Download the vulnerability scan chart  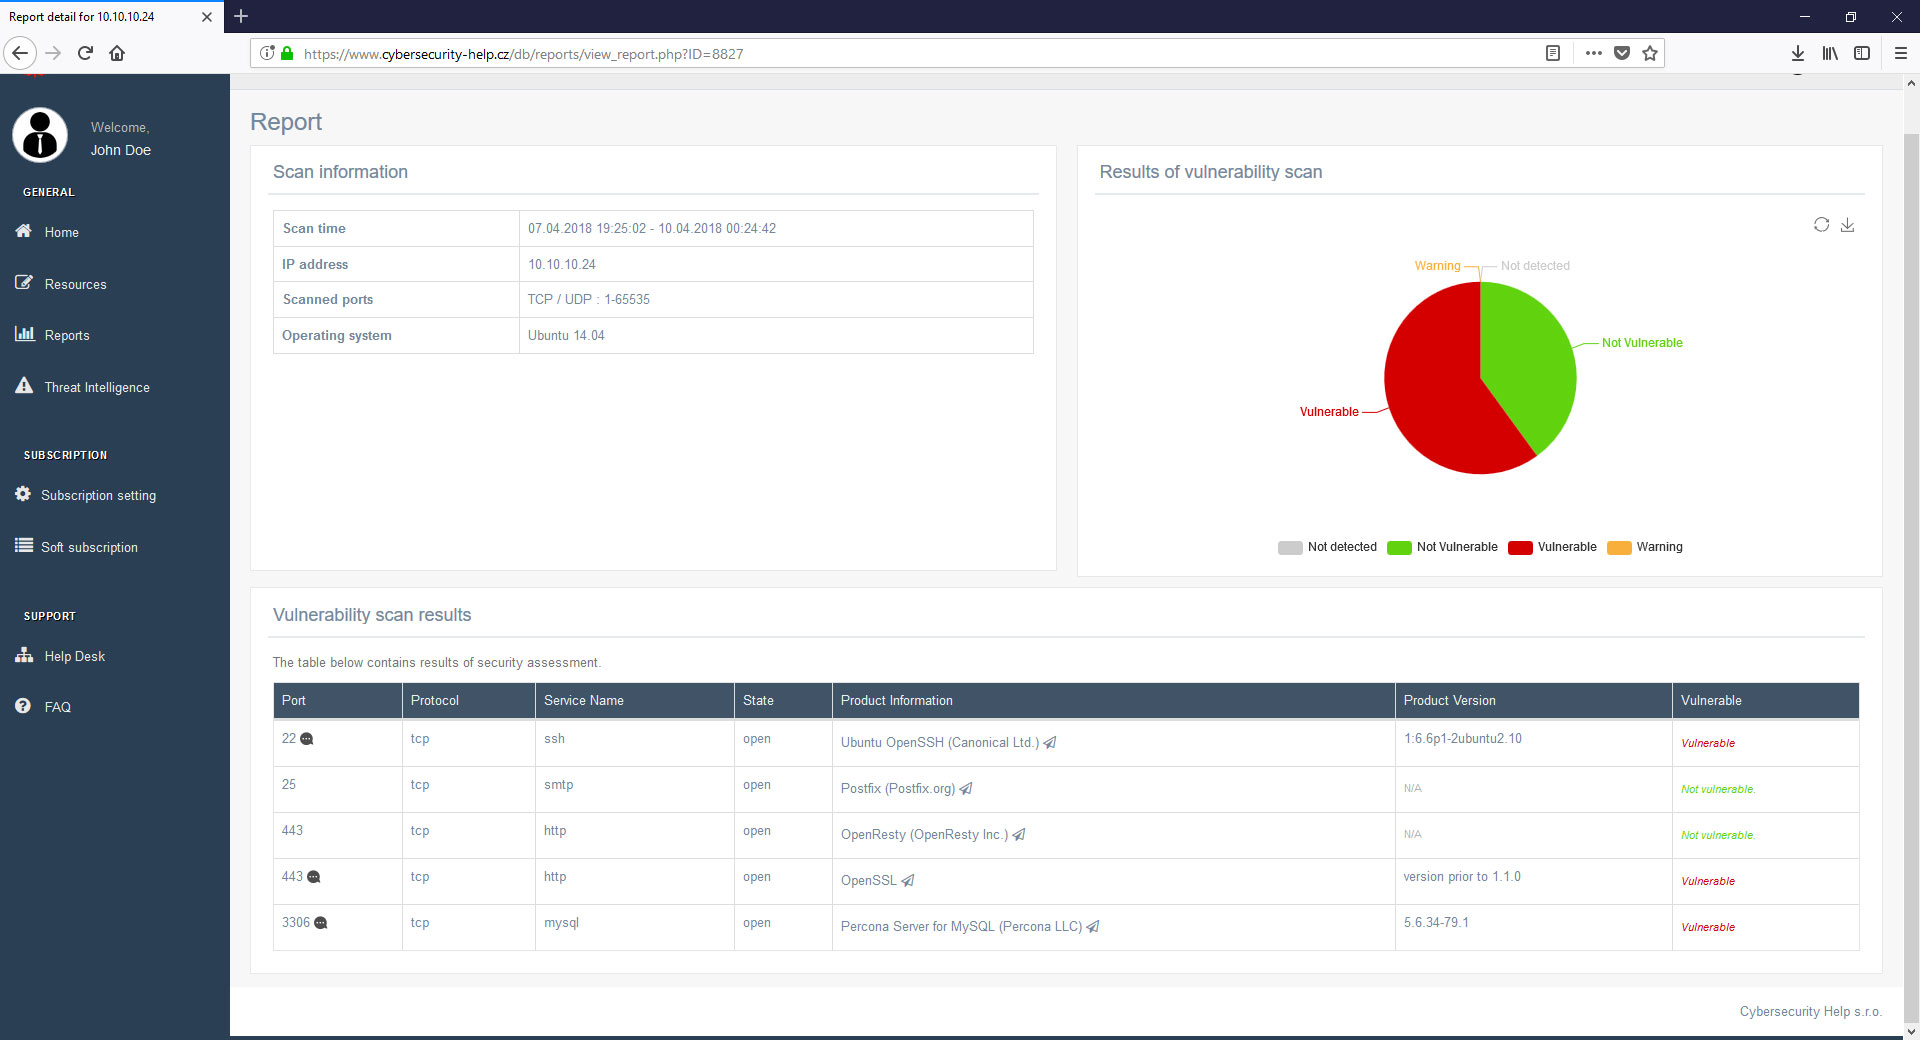[x=1848, y=226]
